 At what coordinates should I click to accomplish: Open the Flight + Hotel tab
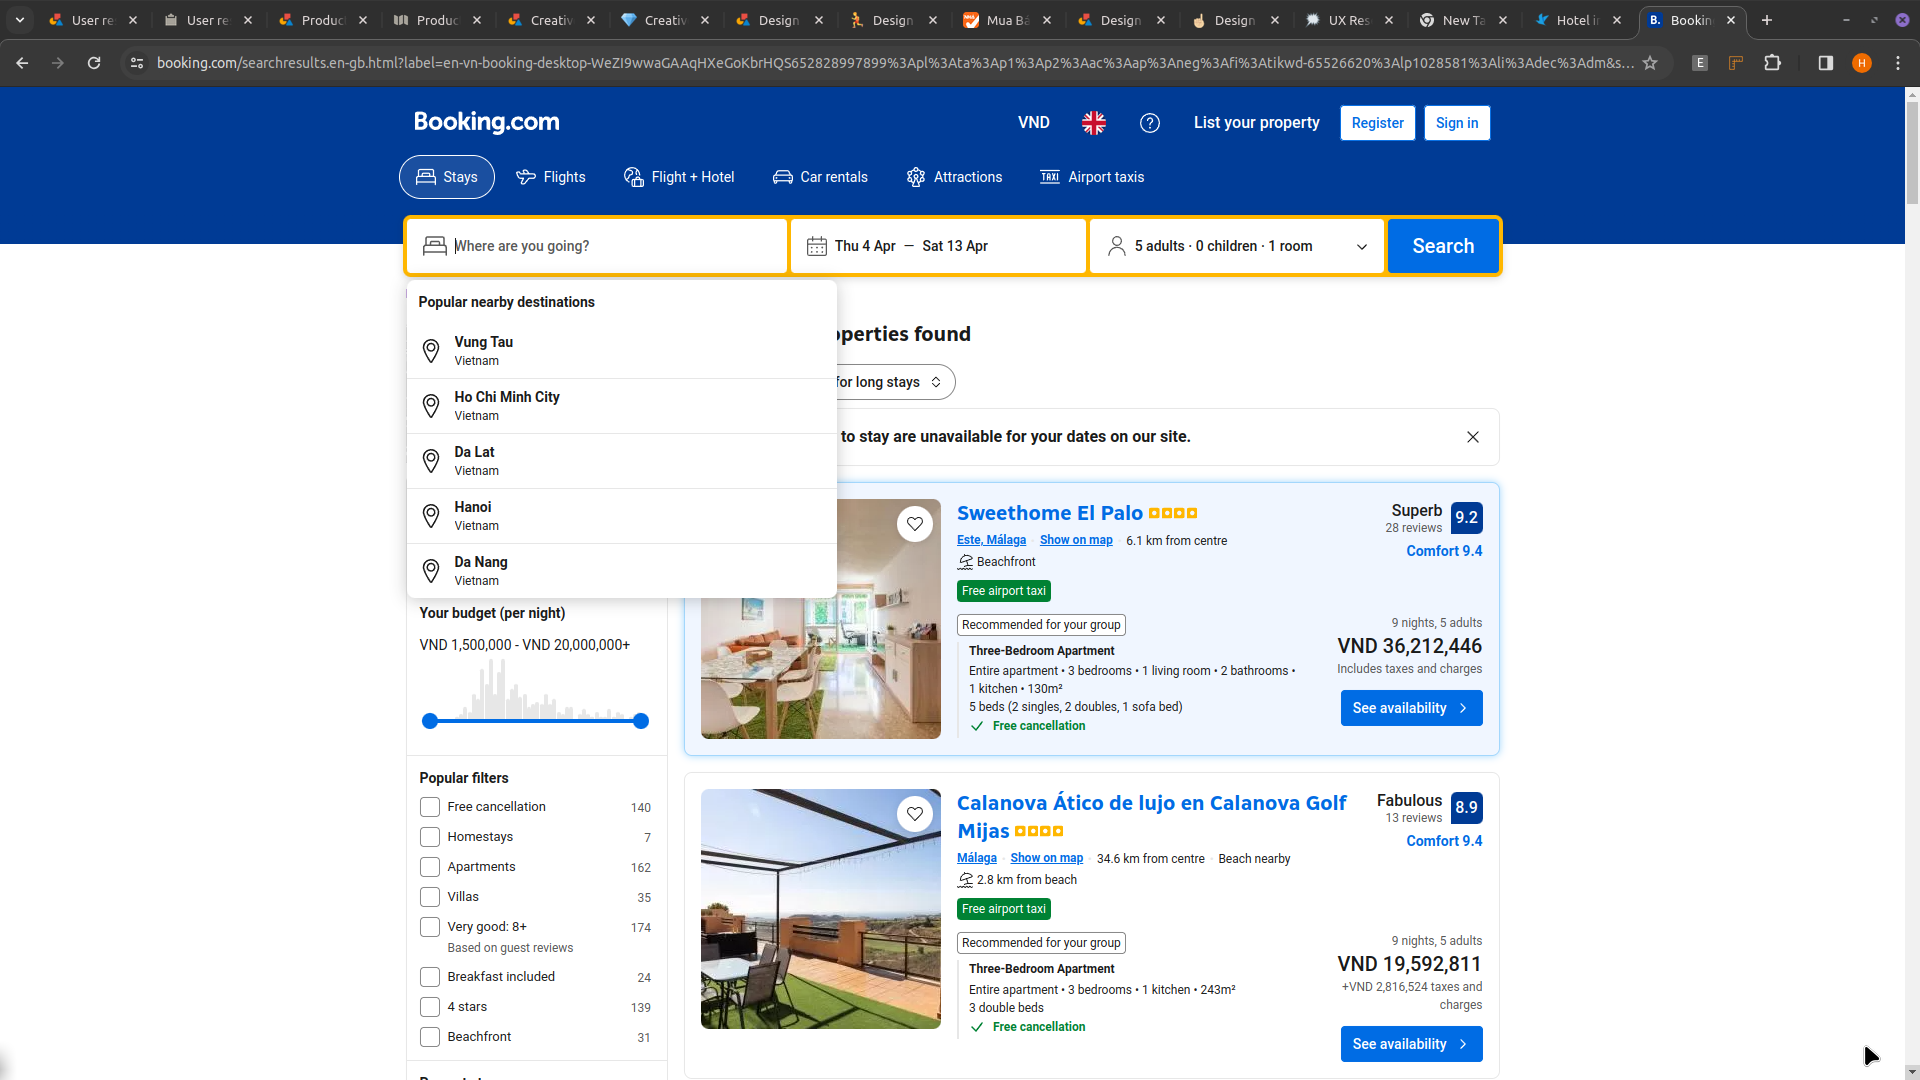pyautogui.click(x=679, y=177)
